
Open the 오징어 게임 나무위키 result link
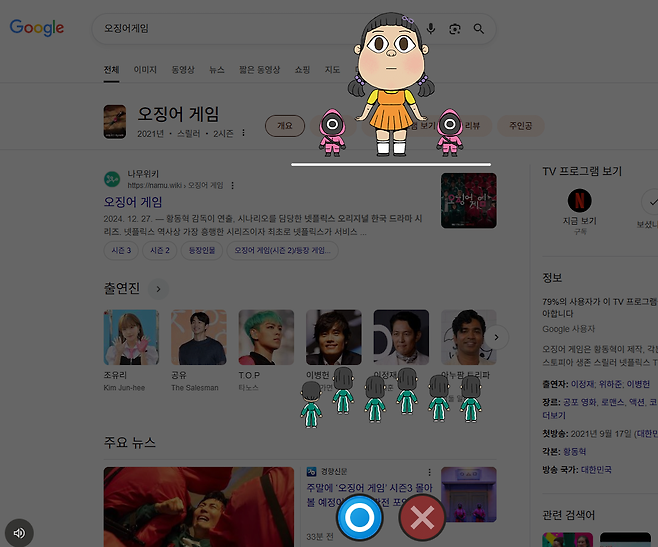133,202
